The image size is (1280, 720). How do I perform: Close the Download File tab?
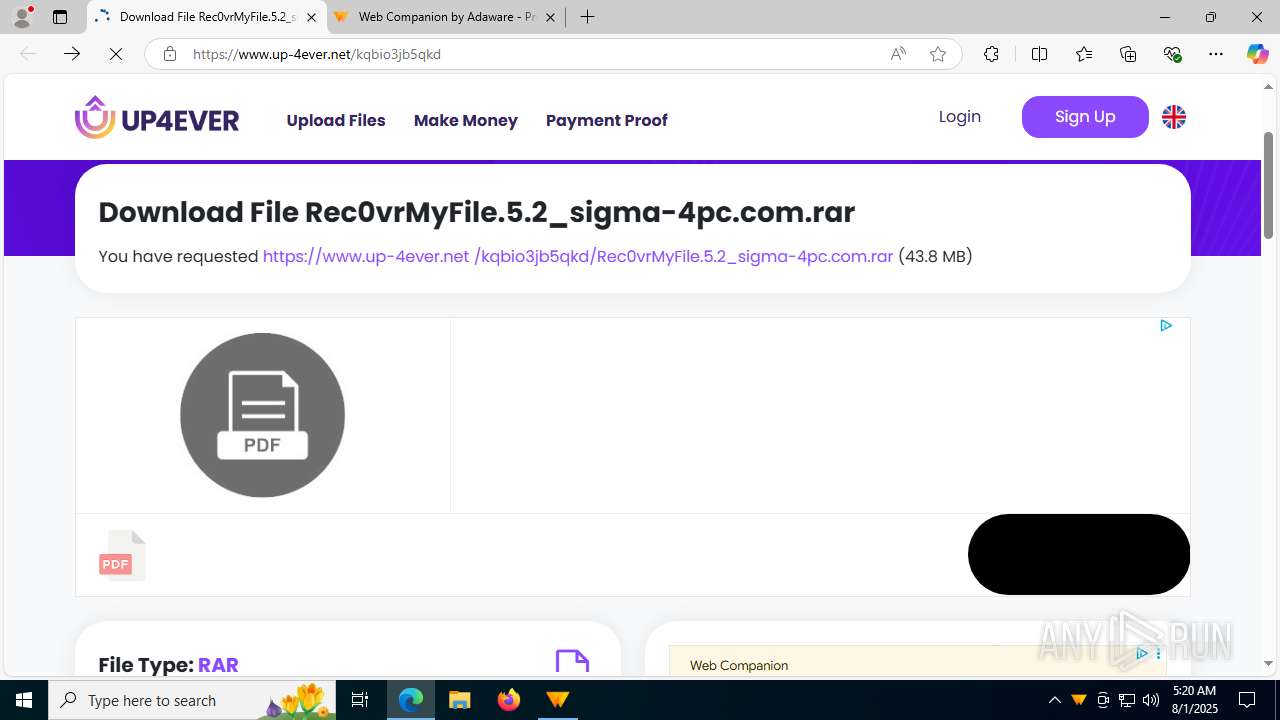[x=311, y=17]
